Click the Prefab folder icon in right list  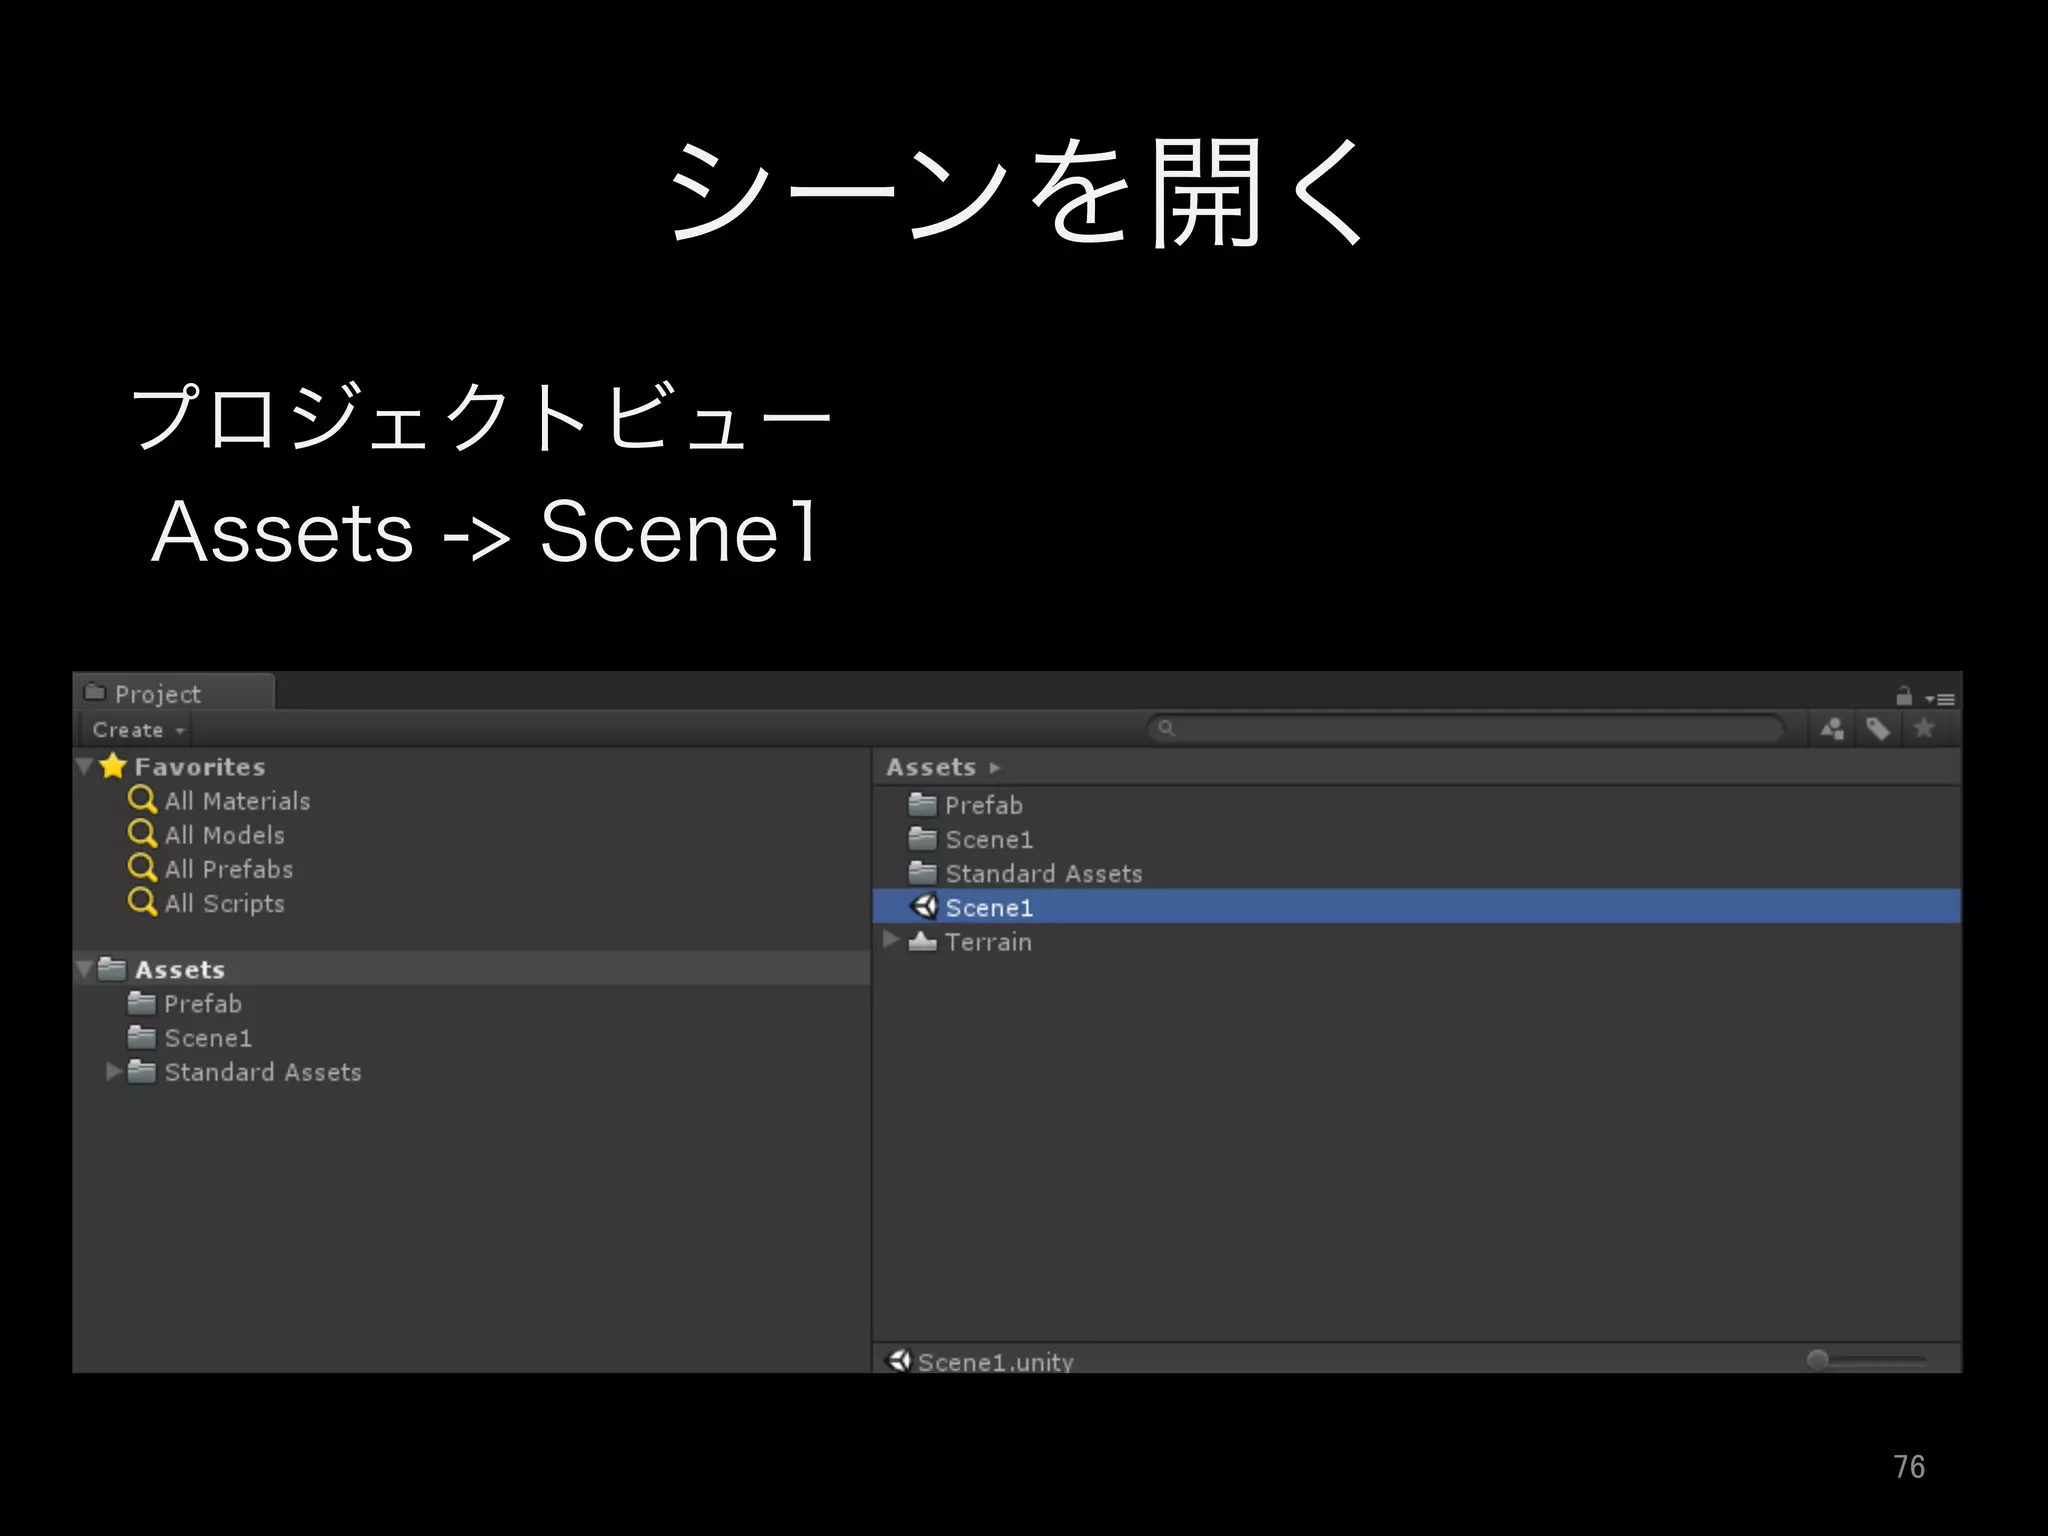click(x=922, y=804)
